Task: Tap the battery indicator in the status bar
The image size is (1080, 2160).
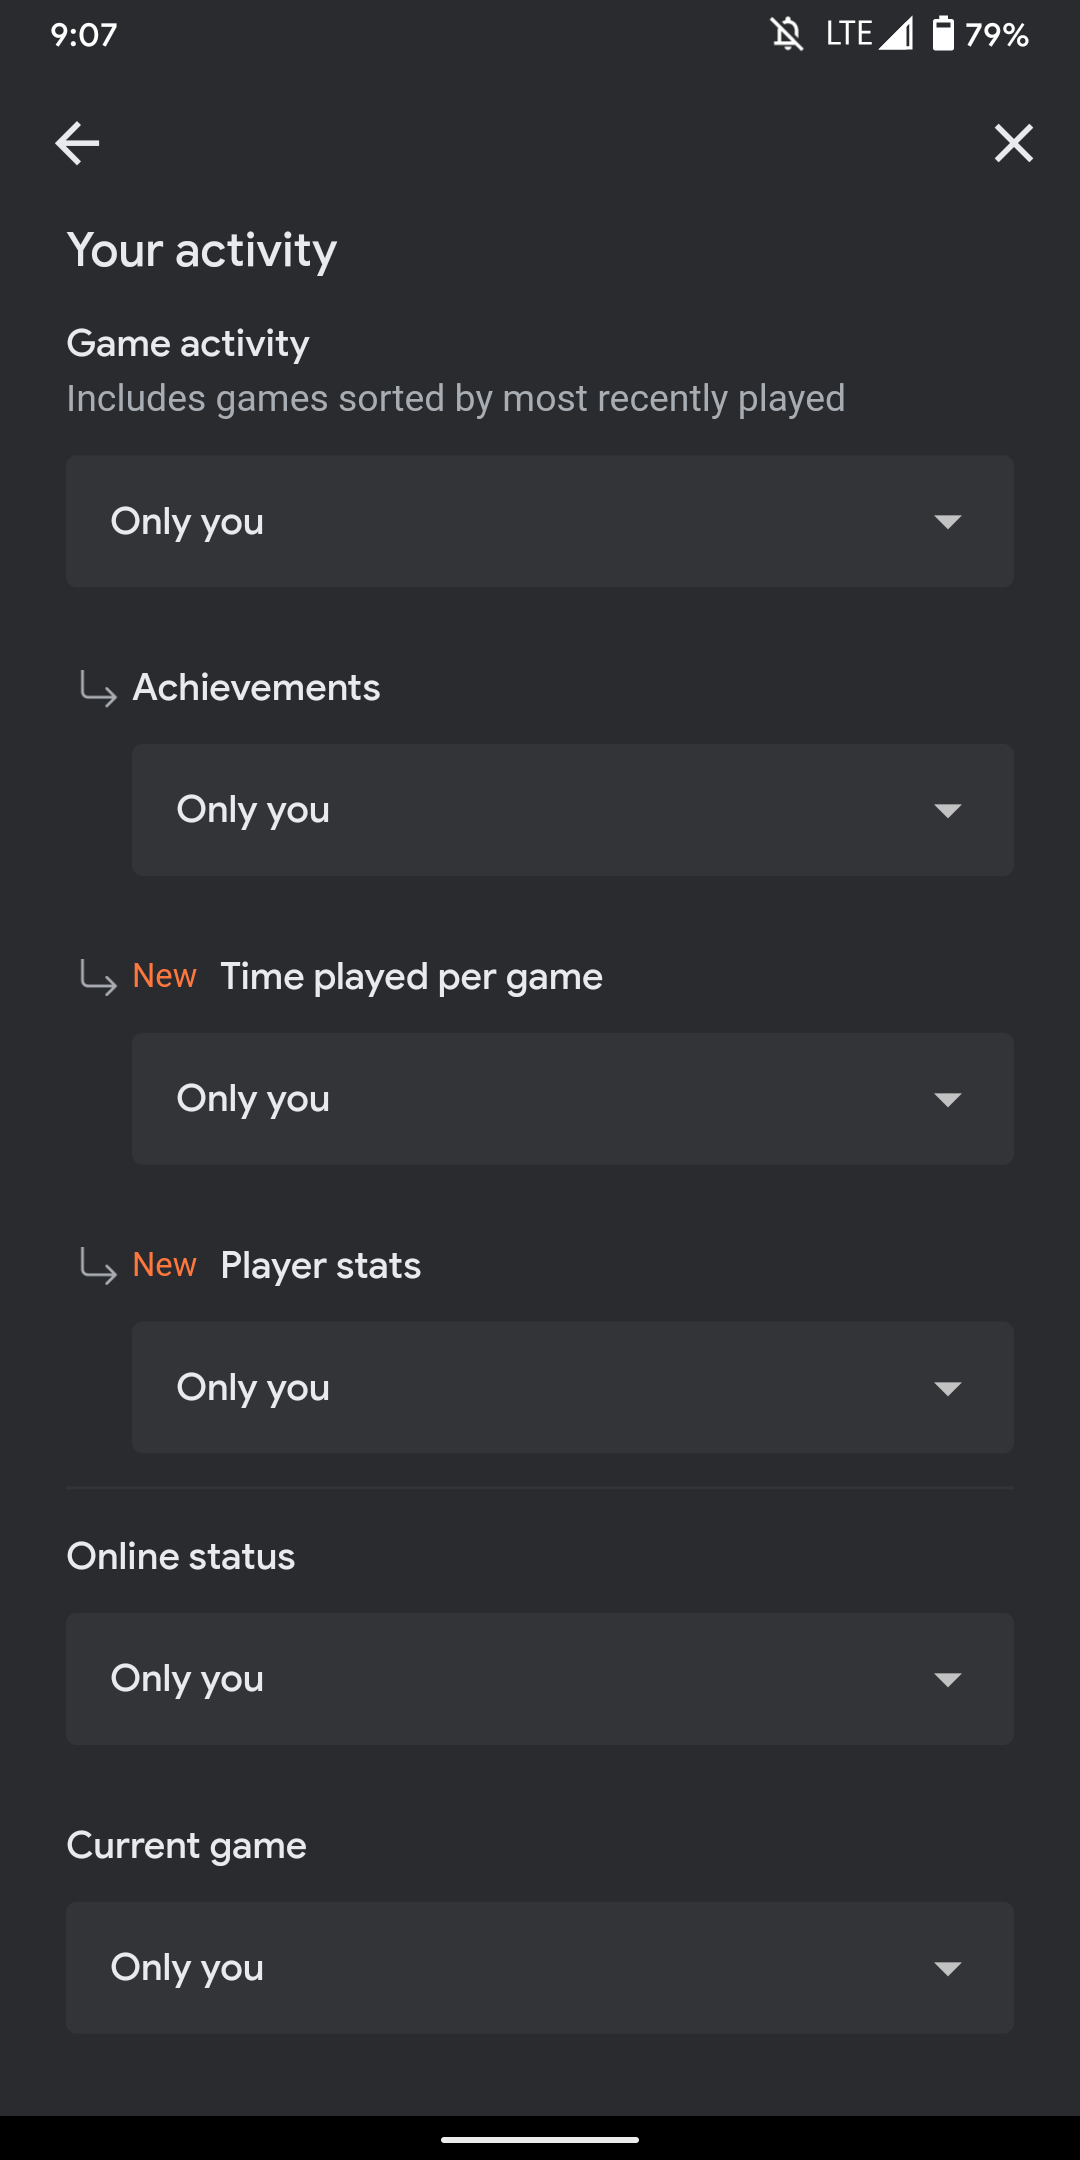Action: [941, 35]
